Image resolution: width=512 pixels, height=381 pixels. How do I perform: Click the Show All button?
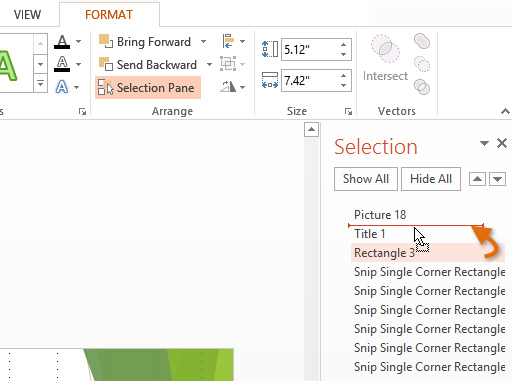[x=366, y=179]
